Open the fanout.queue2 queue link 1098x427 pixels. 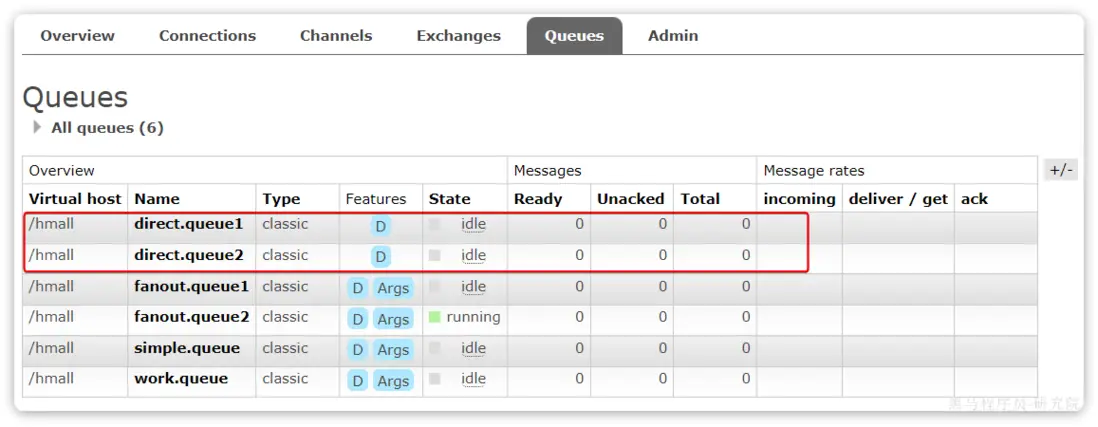coord(191,317)
